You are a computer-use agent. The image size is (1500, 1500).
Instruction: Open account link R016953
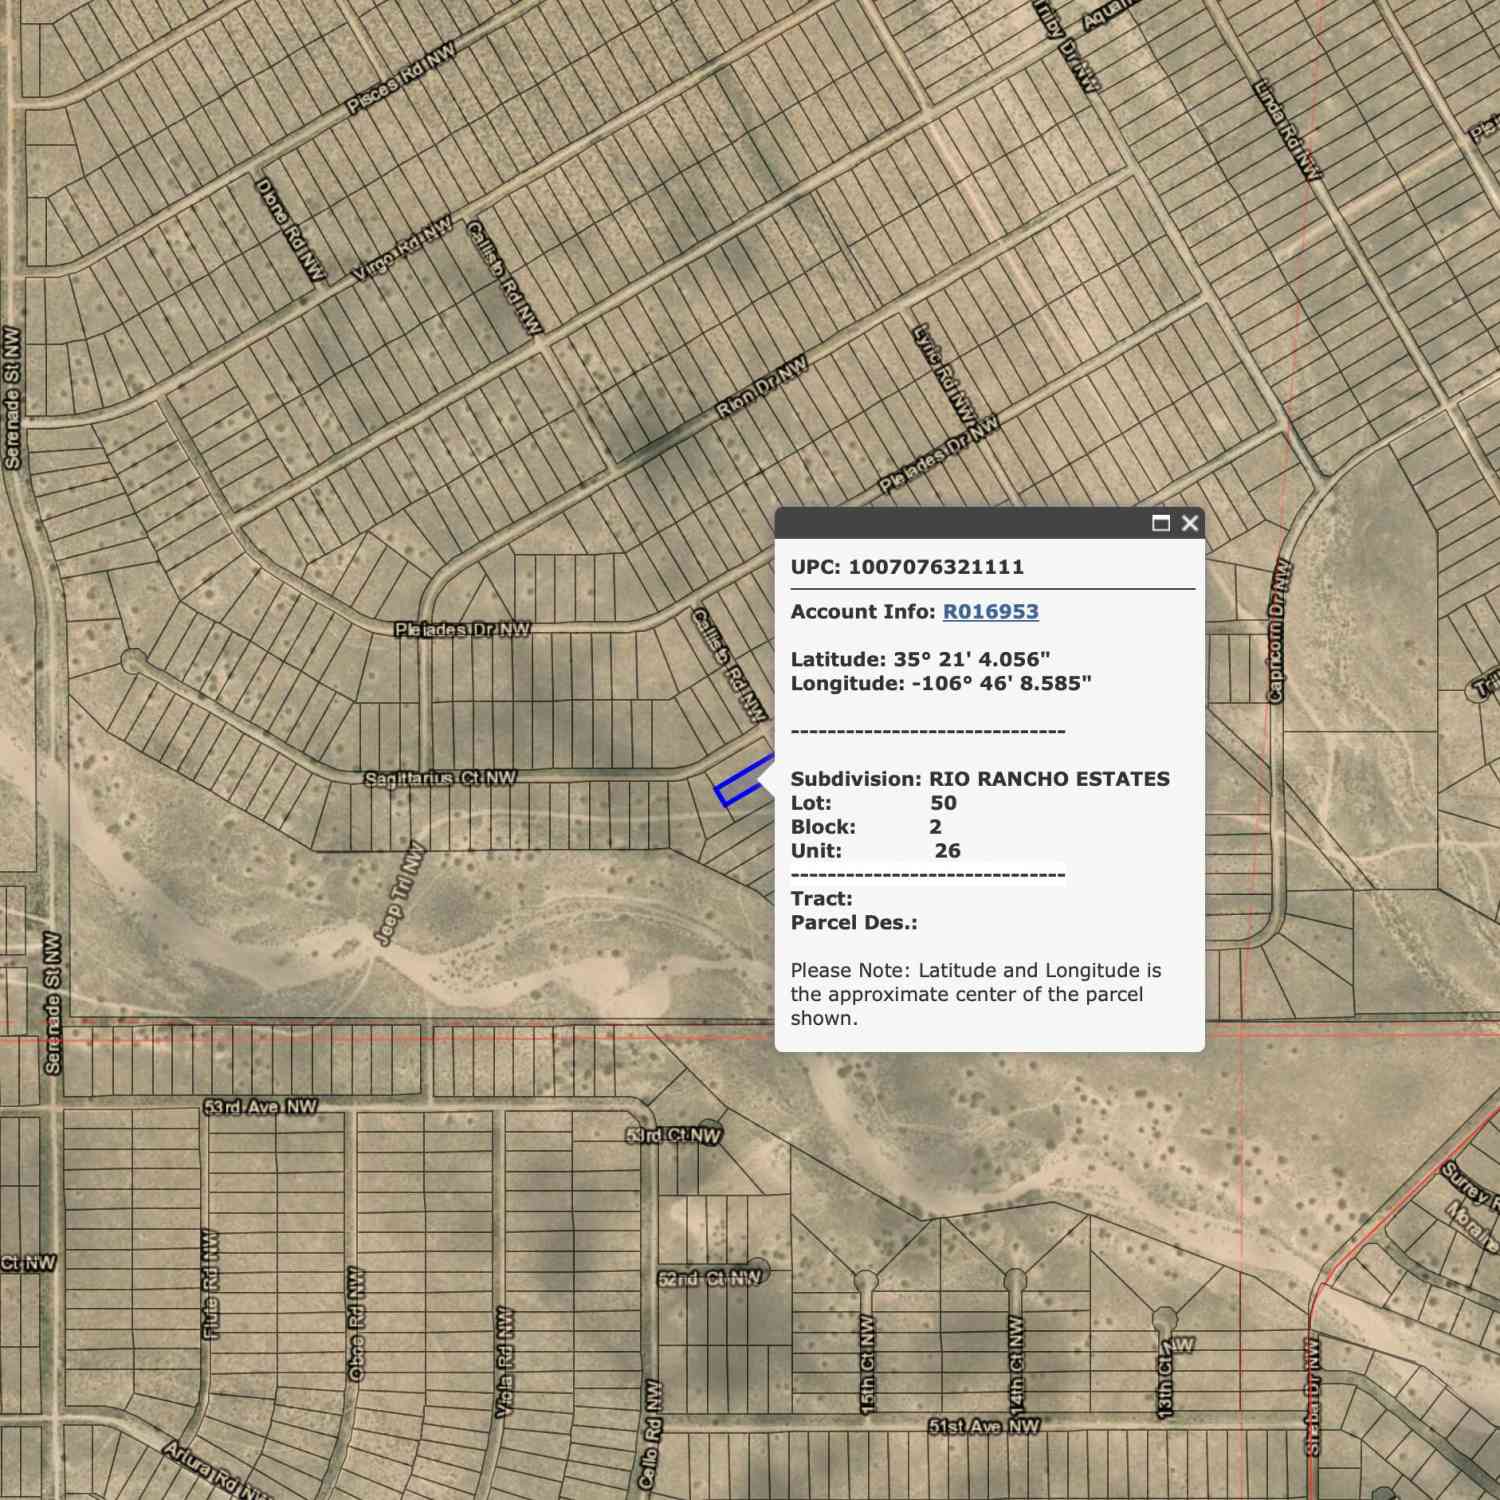point(990,611)
